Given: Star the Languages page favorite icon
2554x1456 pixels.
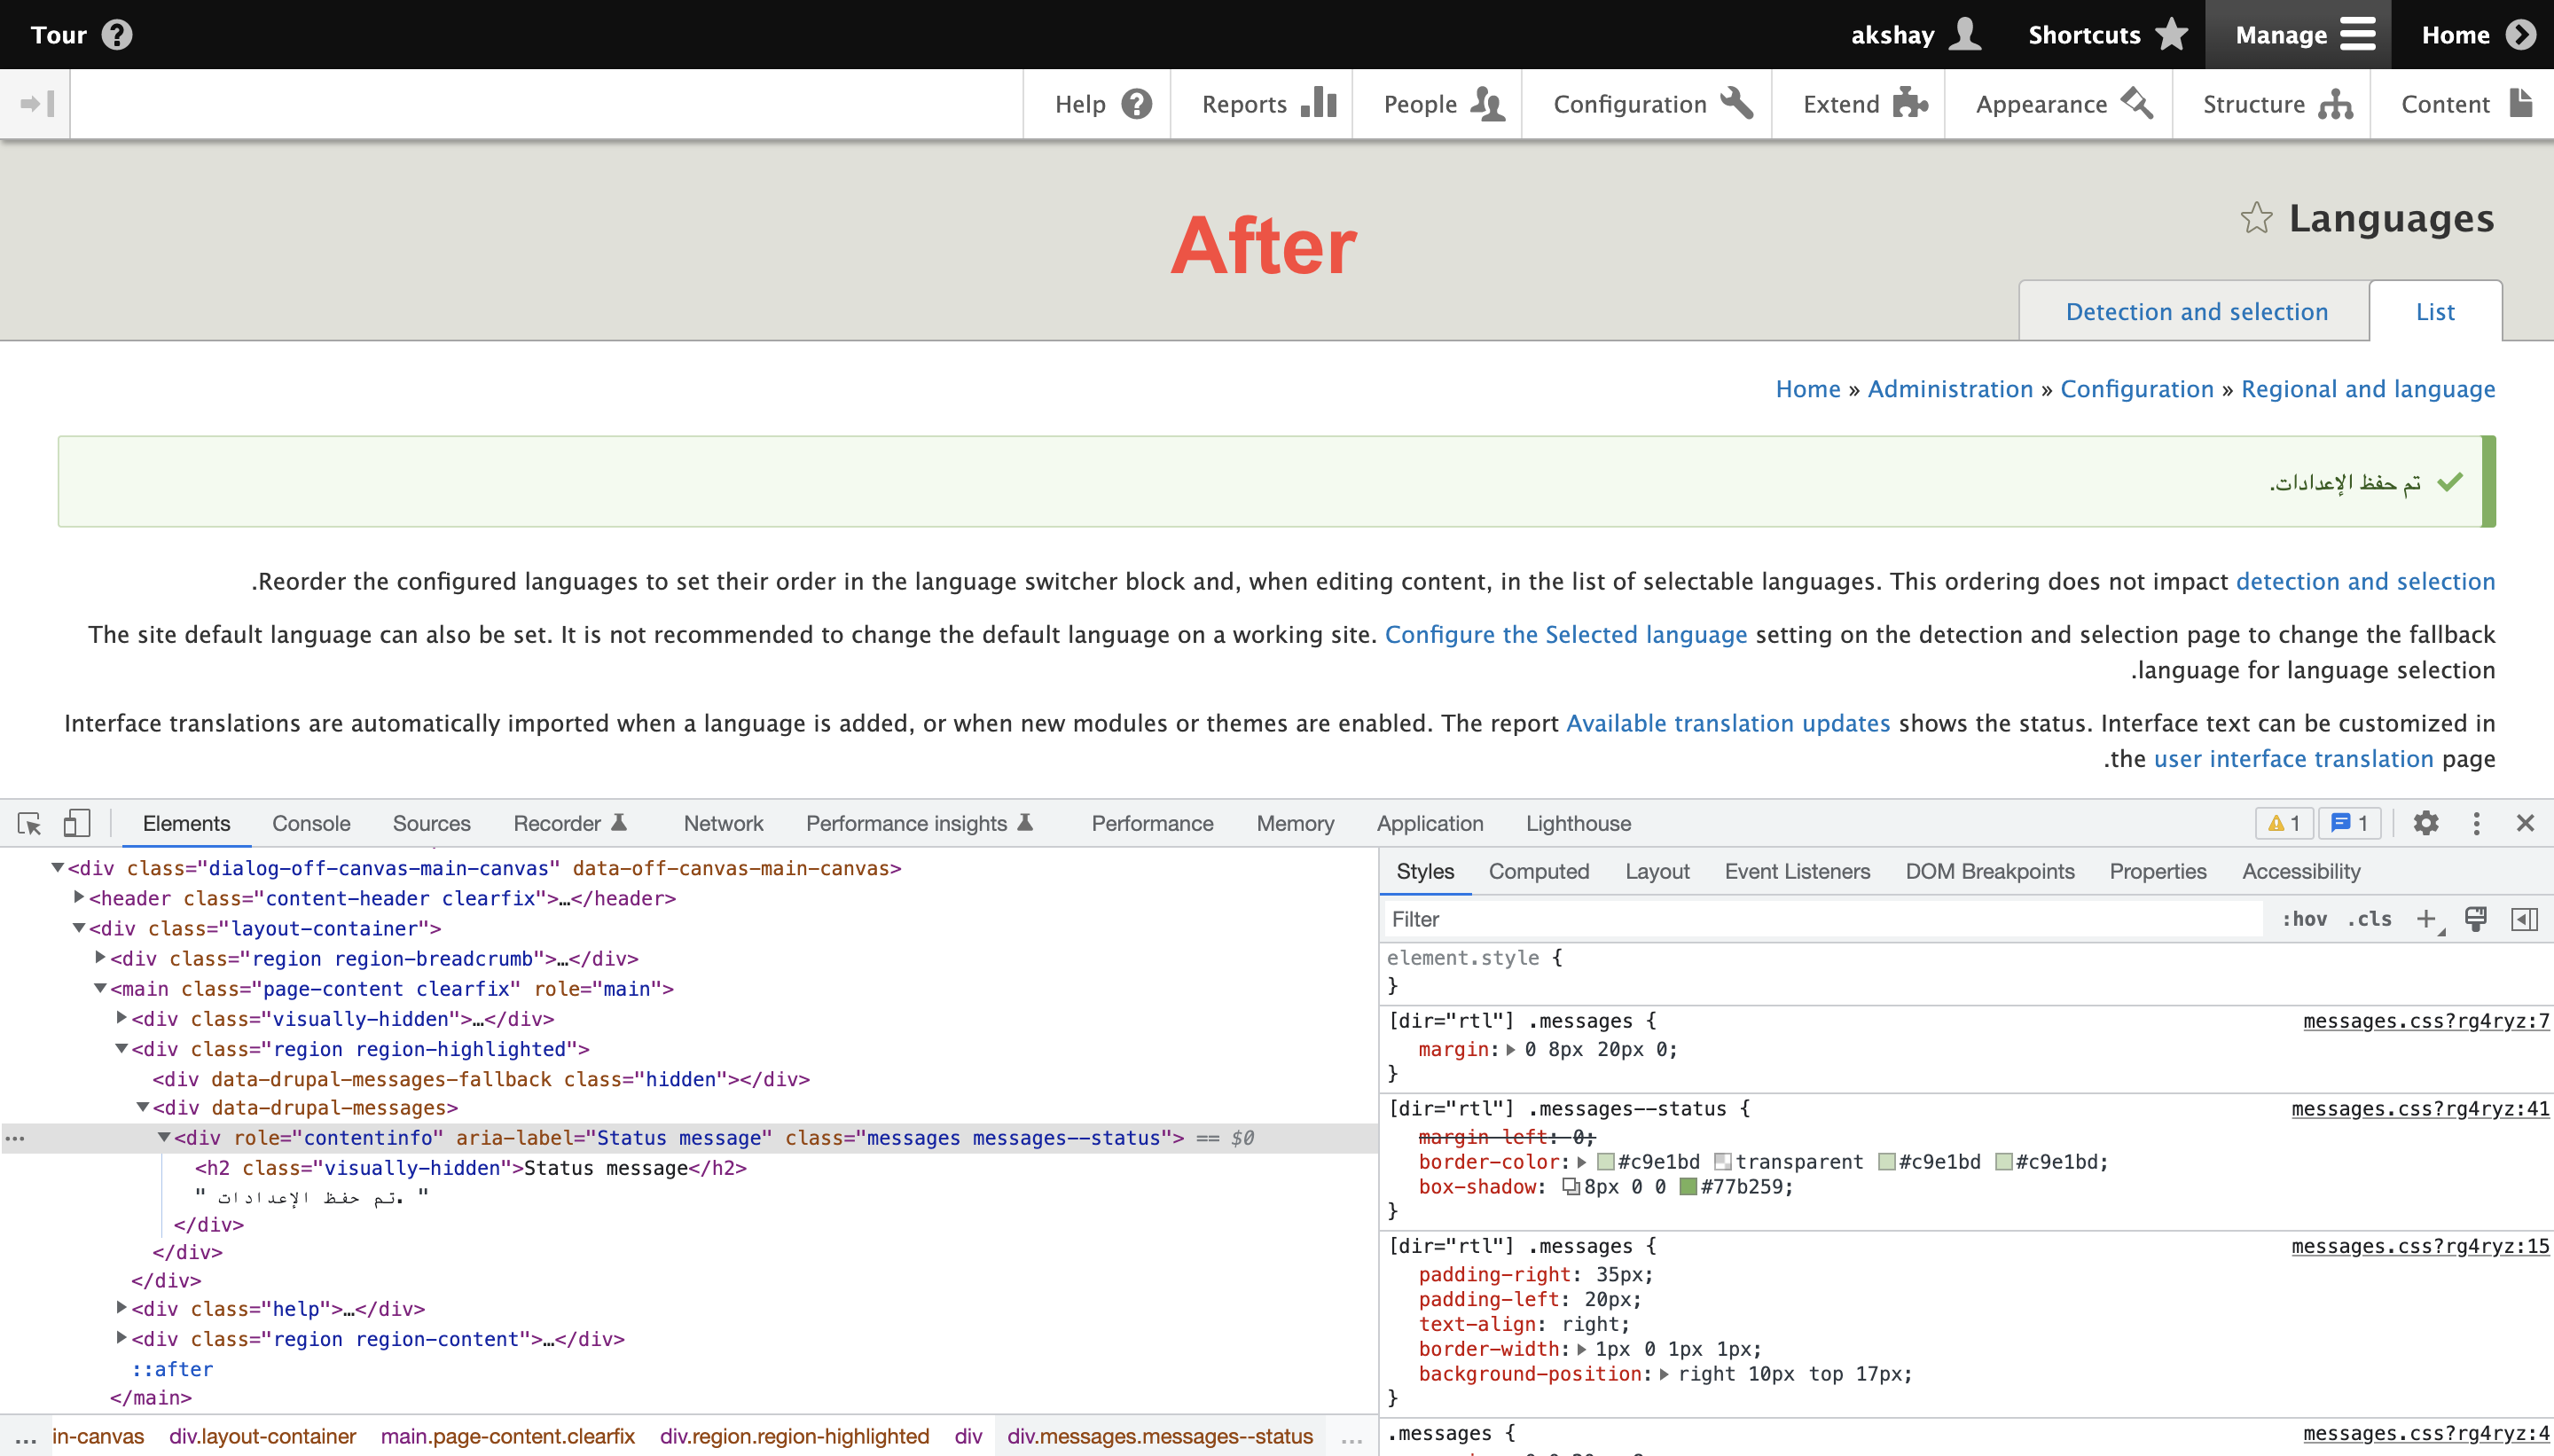Looking at the screenshot, I should (2256, 218).
